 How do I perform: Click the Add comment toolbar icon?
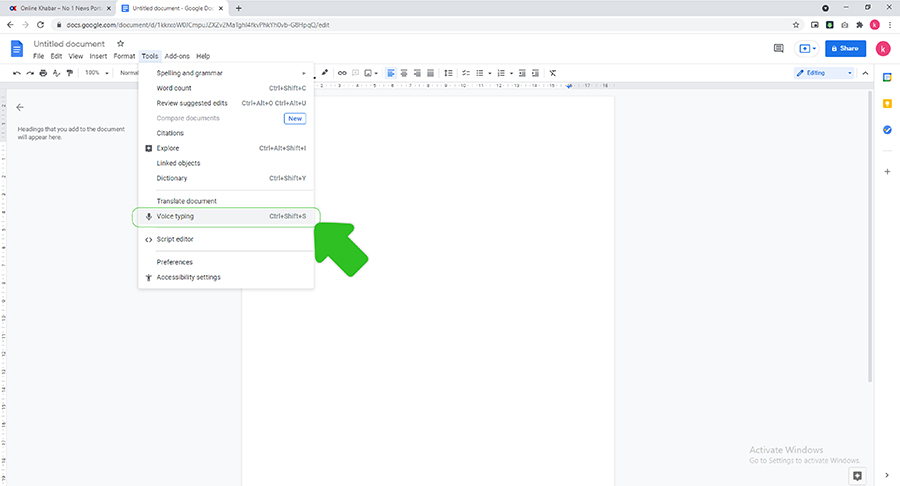click(x=355, y=73)
